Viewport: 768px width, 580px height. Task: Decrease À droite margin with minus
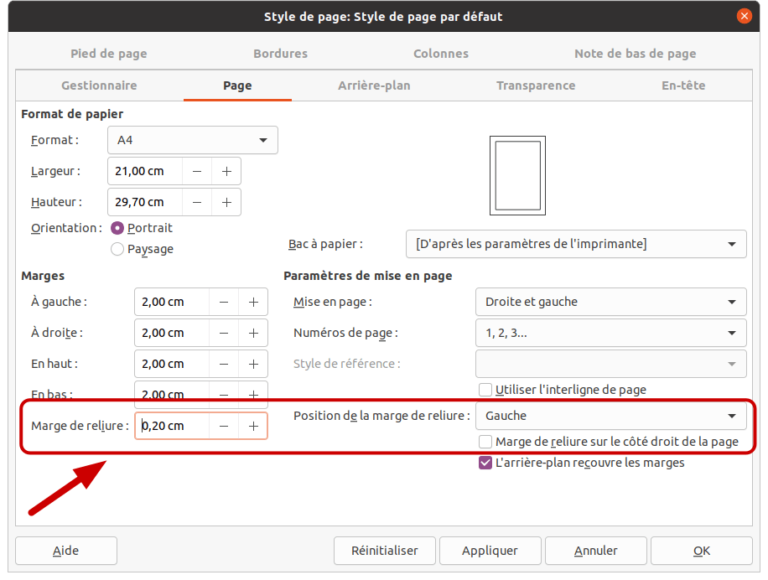coord(224,333)
